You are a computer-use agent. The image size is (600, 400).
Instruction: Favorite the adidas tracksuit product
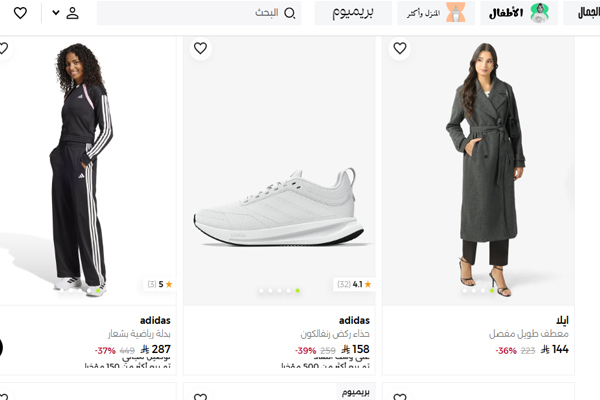[3, 48]
